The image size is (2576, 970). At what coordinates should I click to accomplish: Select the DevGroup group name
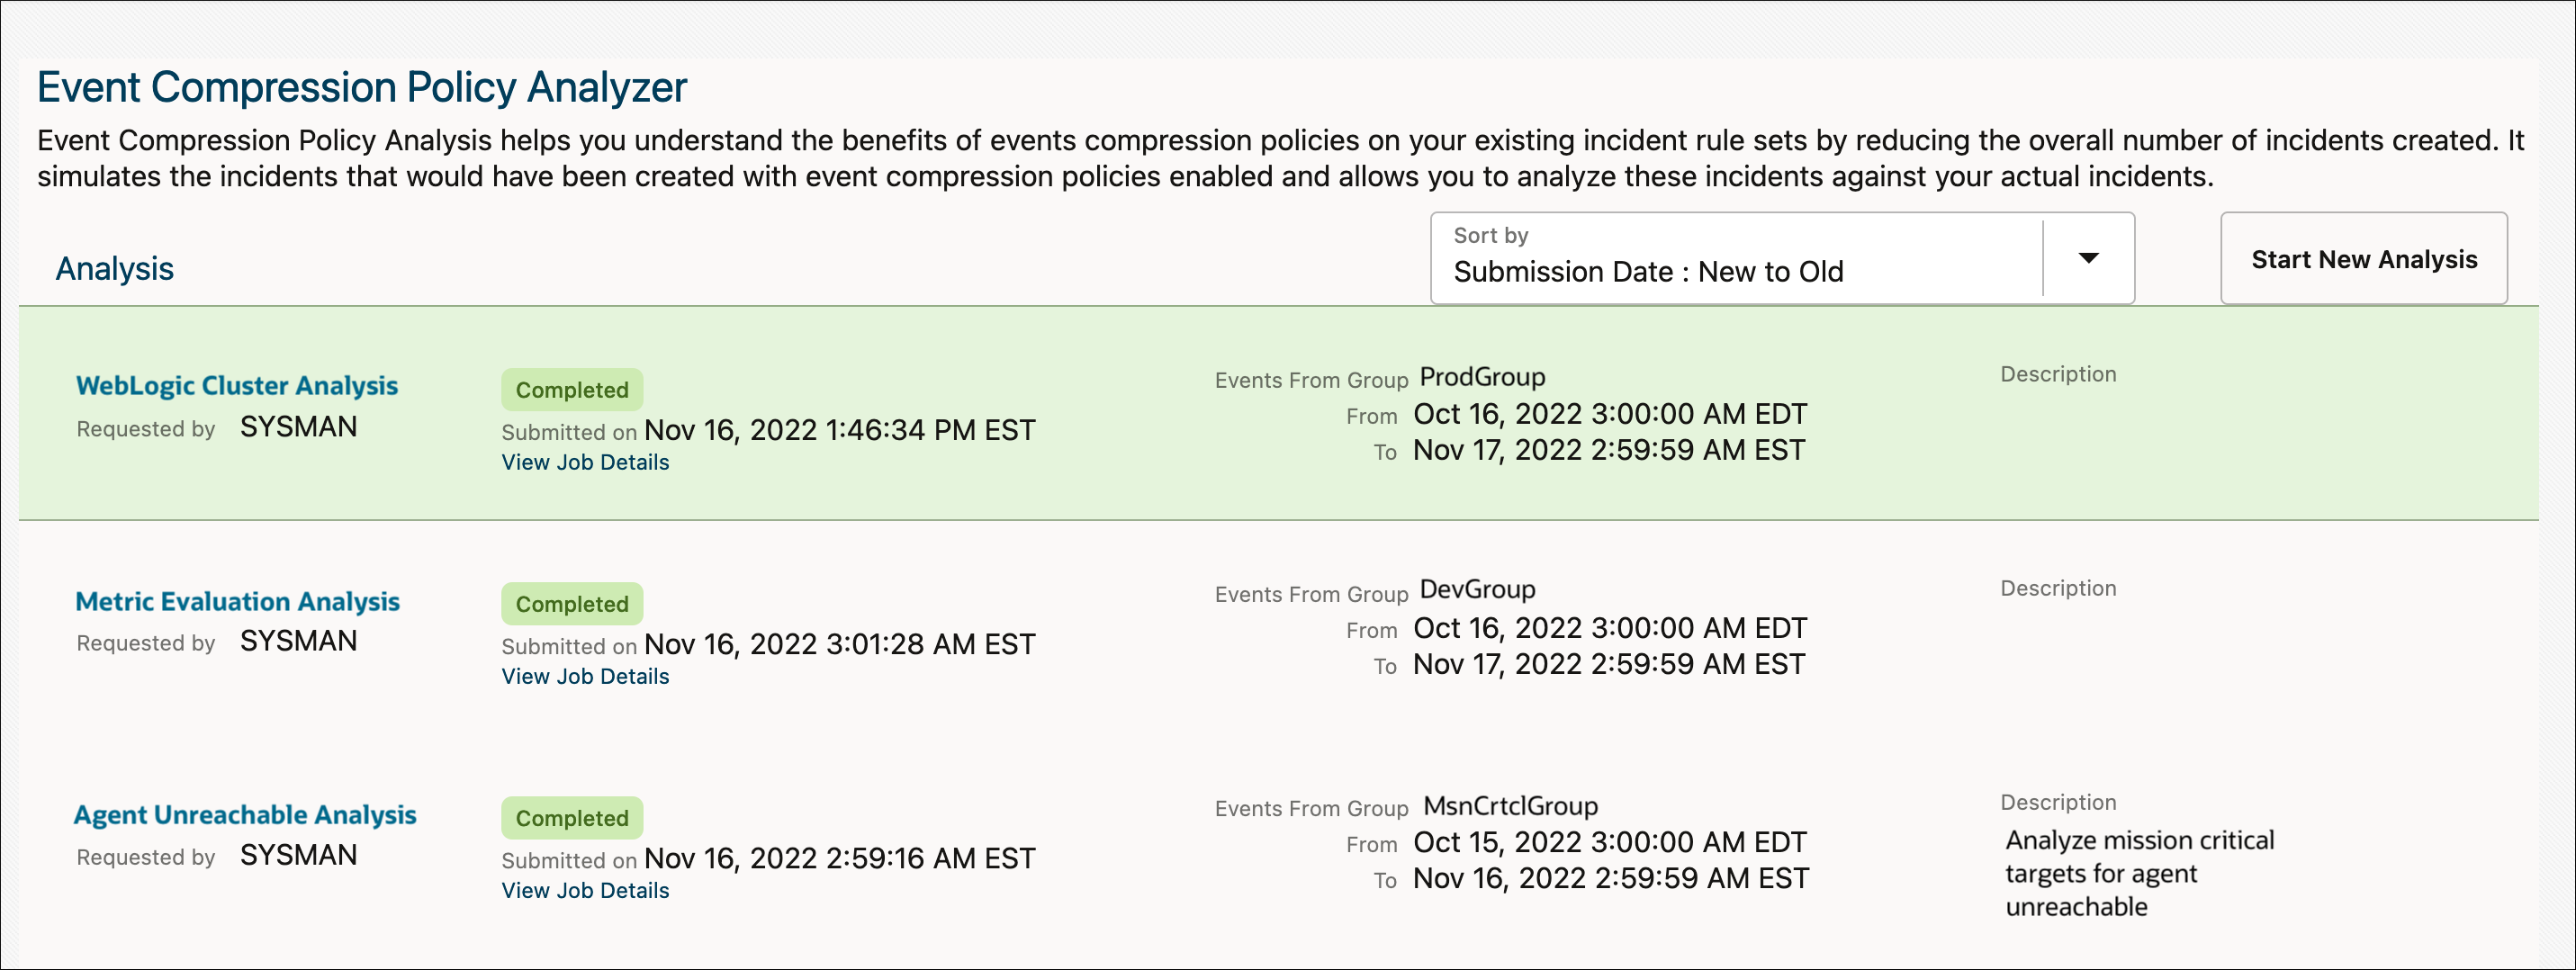click(1477, 590)
